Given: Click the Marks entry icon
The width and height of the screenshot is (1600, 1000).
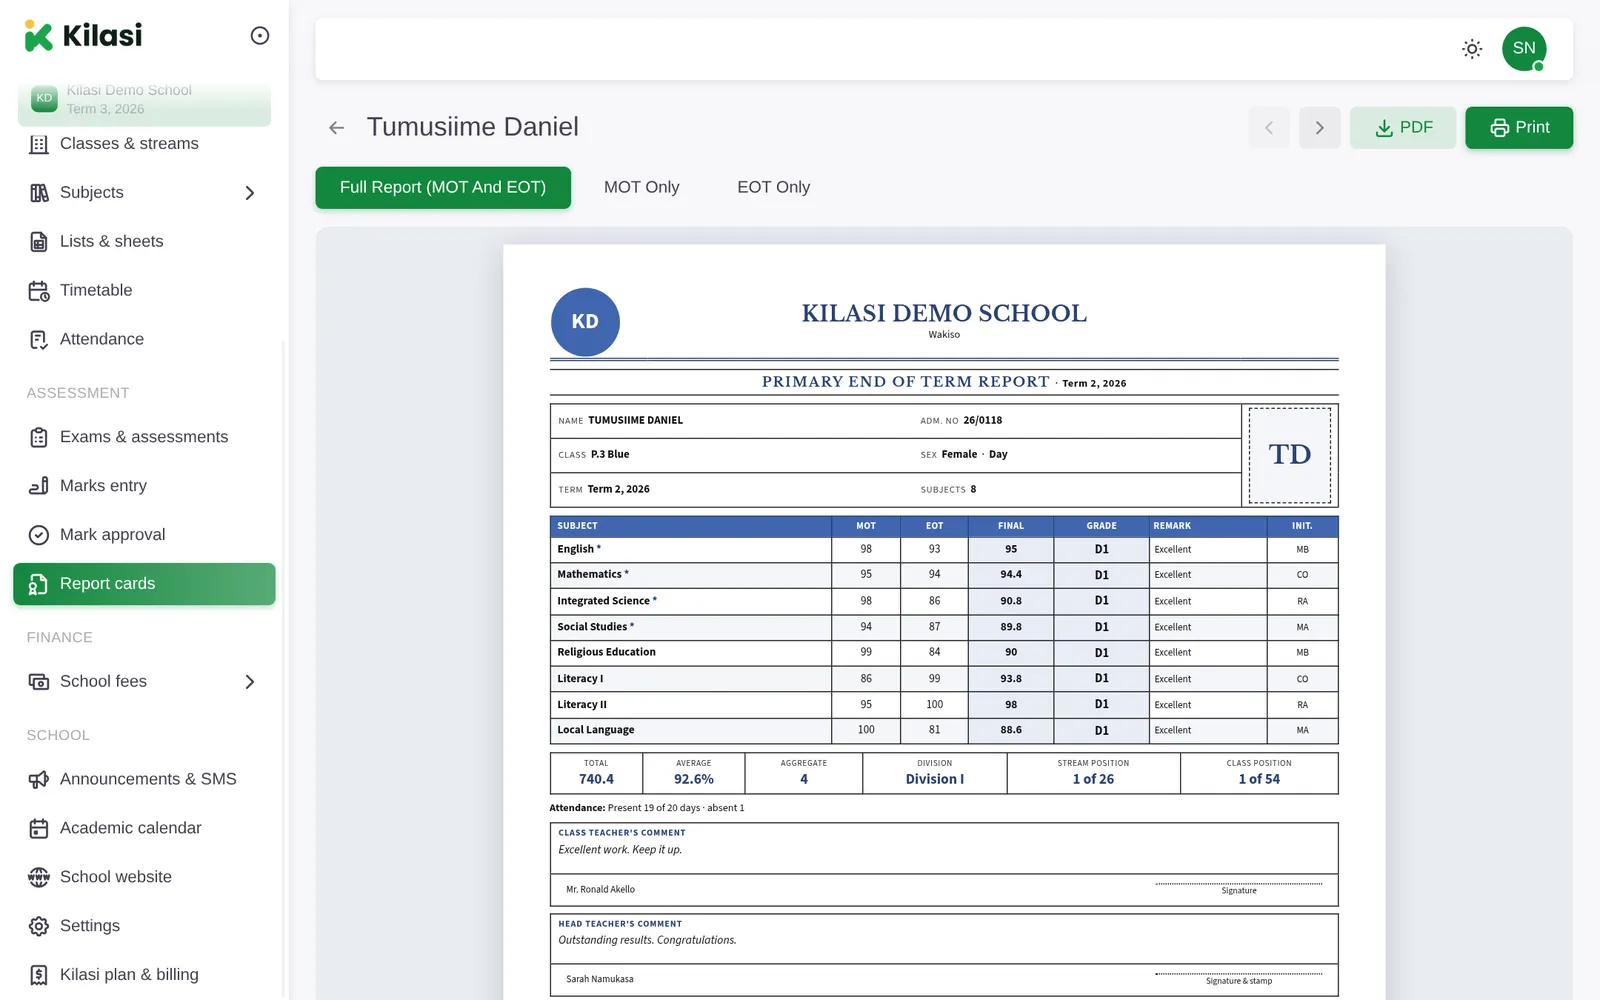Looking at the screenshot, I should click(x=39, y=486).
